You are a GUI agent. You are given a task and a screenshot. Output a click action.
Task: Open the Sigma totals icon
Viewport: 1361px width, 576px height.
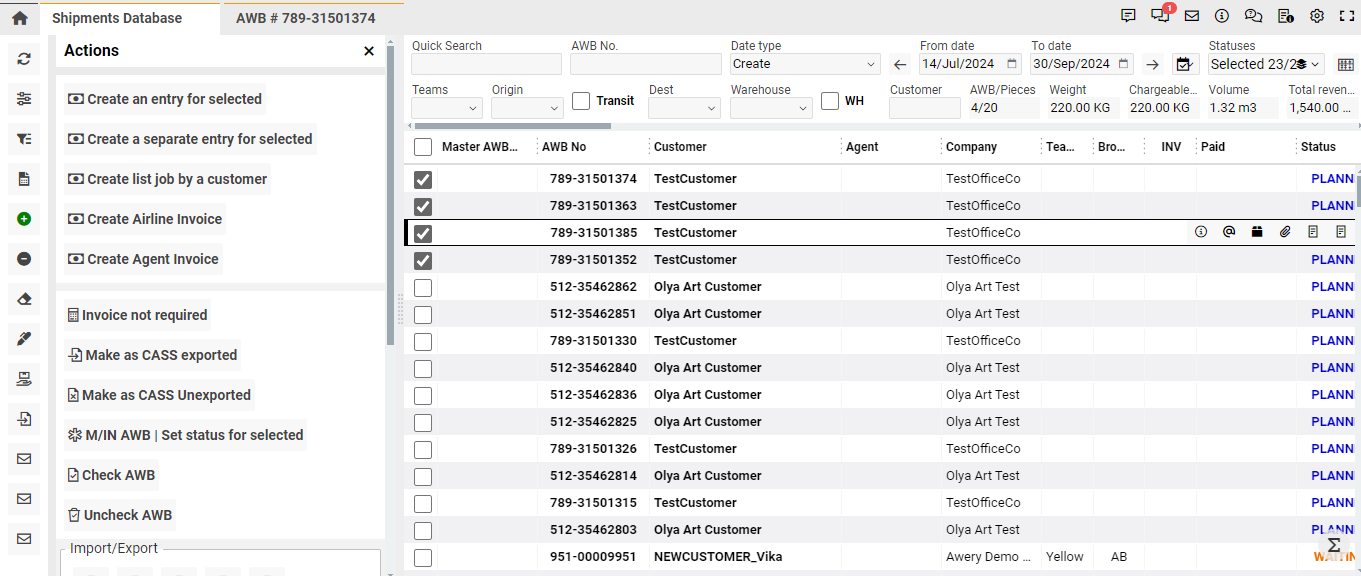pos(1333,545)
